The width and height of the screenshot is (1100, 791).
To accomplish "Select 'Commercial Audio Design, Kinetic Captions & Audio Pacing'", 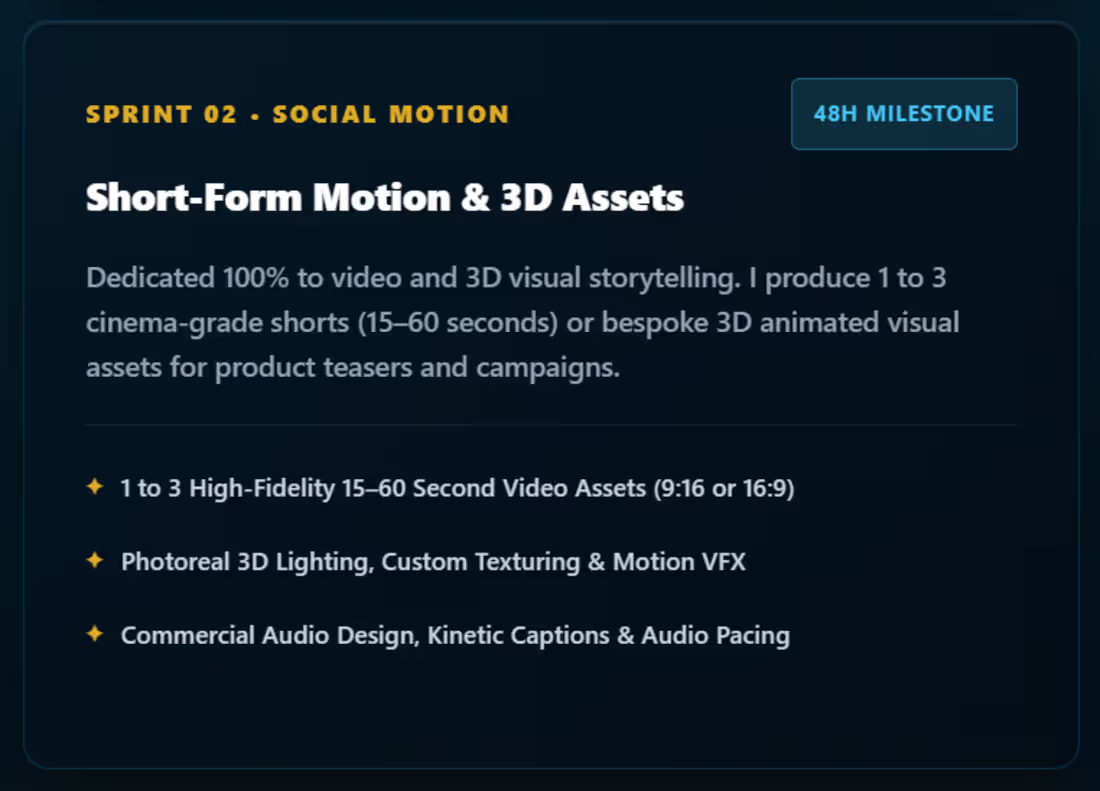I will [x=455, y=635].
